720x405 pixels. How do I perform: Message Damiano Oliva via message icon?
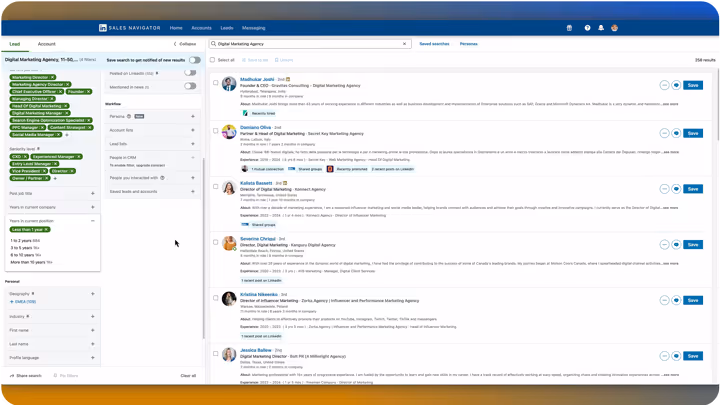pos(676,133)
